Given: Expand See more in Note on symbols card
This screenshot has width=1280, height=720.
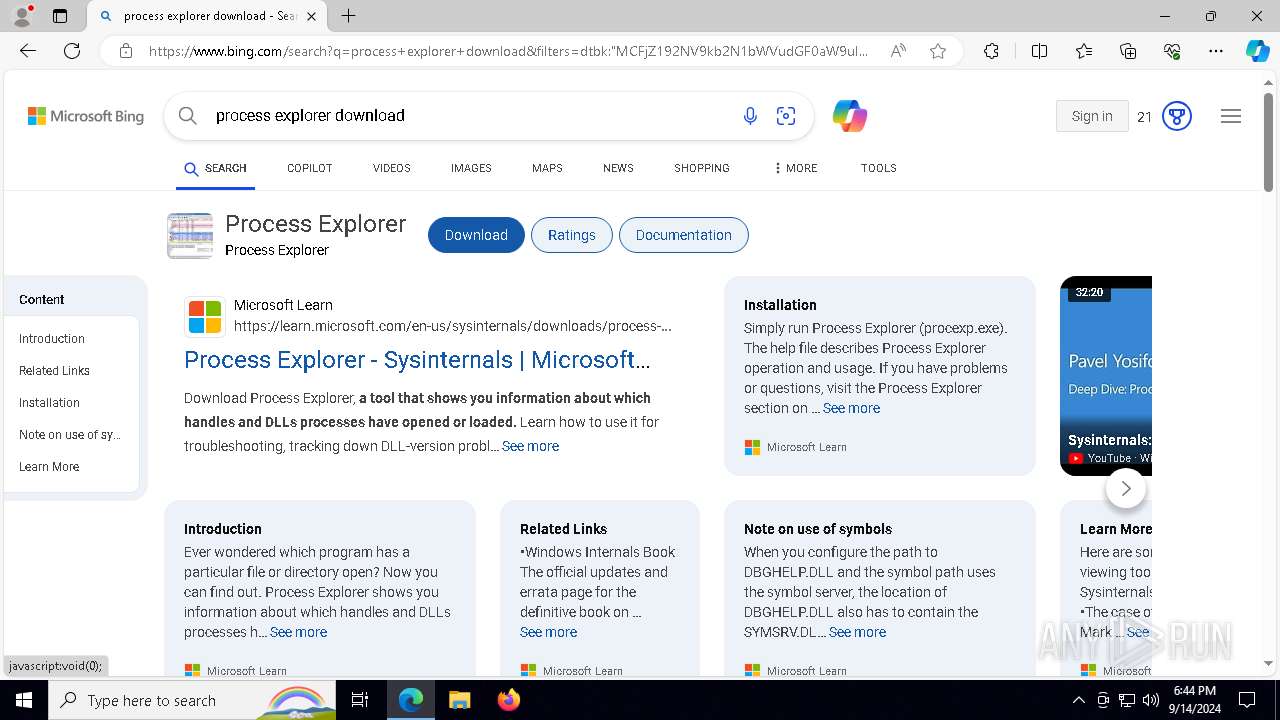Looking at the screenshot, I should [857, 632].
